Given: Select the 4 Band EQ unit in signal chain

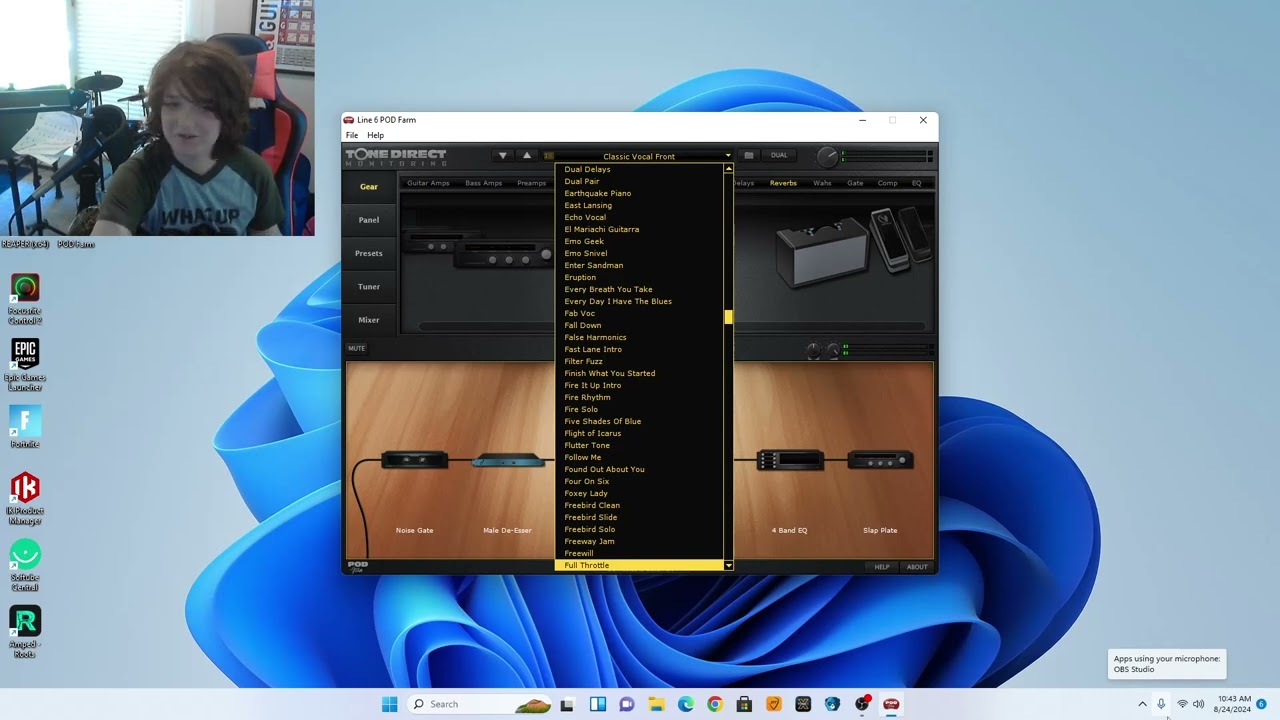Looking at the screenshot, I should tap(789, 460).
